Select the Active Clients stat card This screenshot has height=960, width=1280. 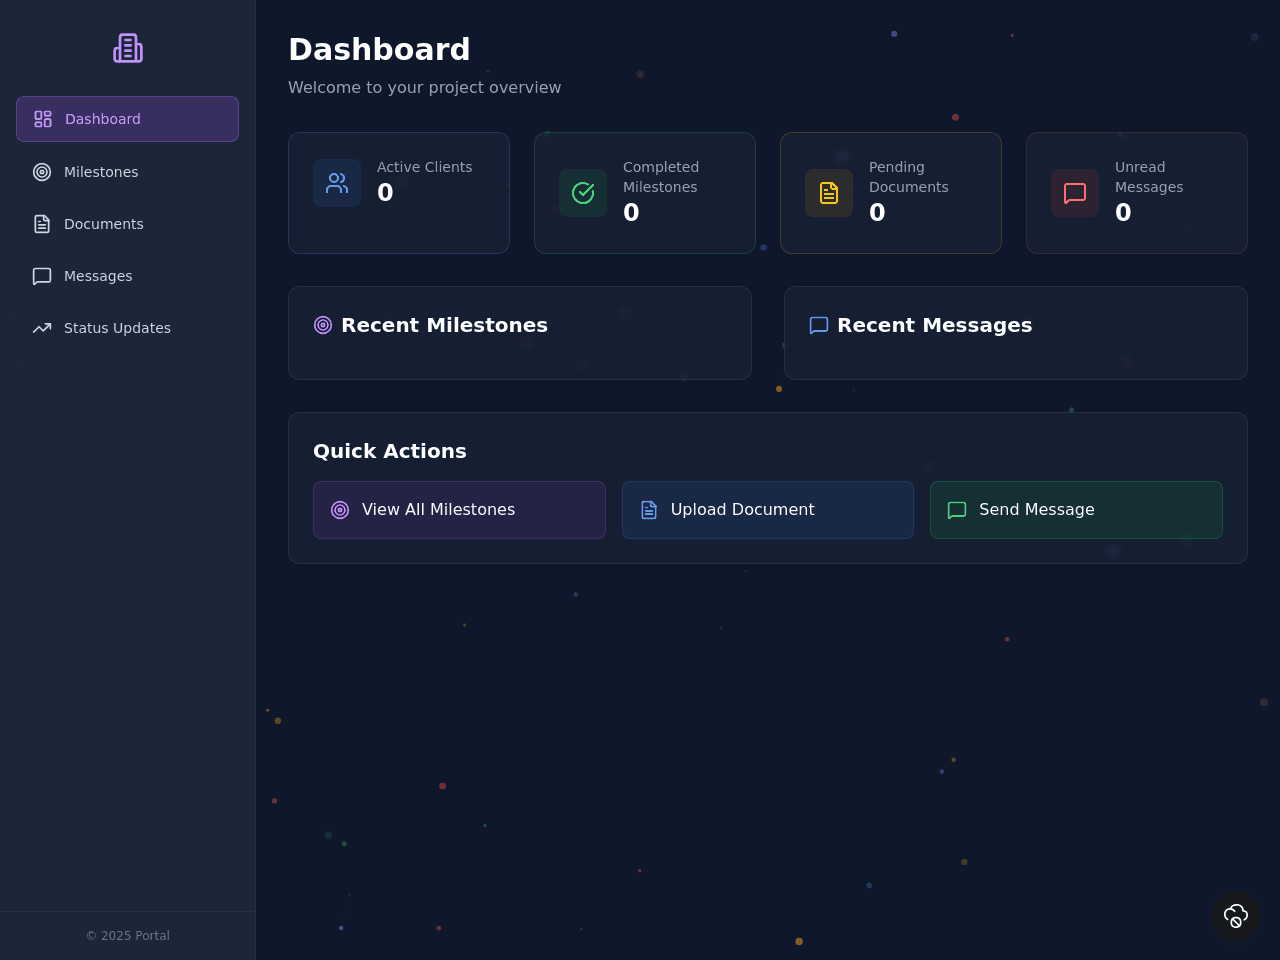tap(399, 193)
